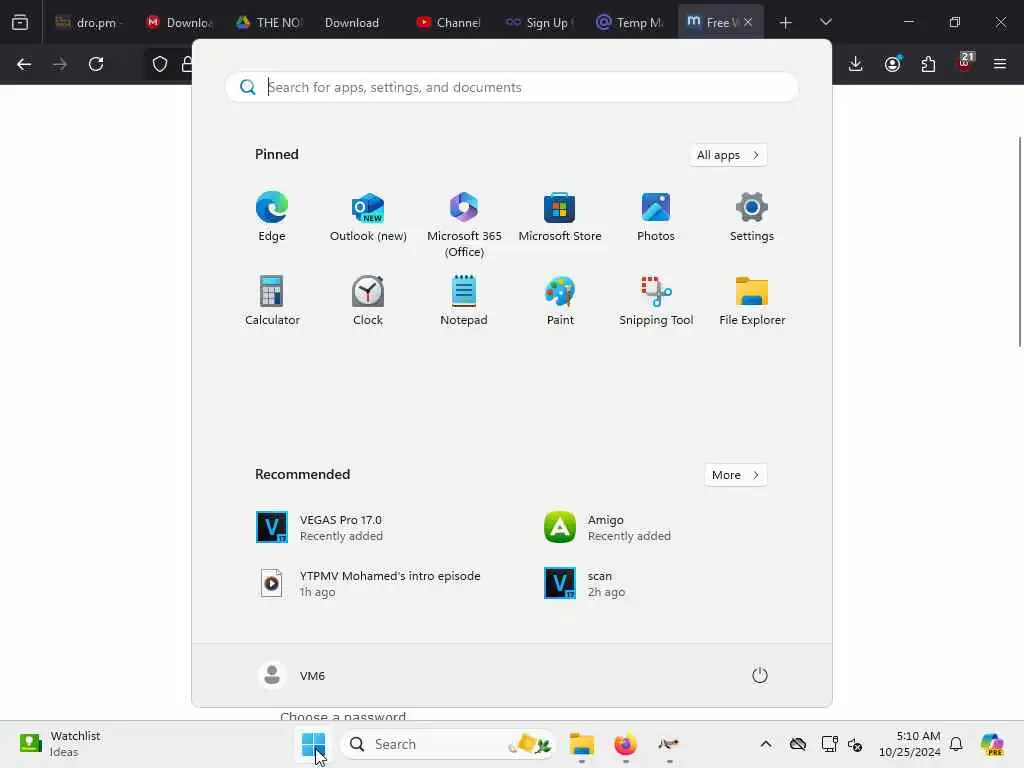
Task: Switch to the Channel YouTube tab
Action: click(x=449, y=22)
